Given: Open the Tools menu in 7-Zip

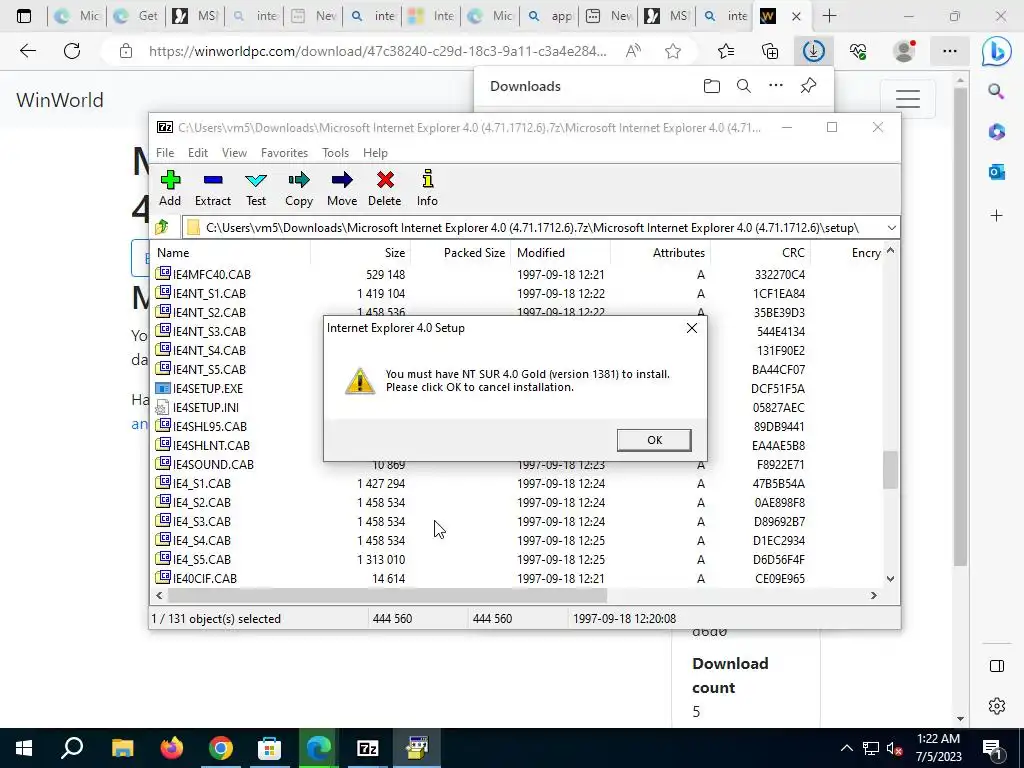Looking at the screenshot, I should [x=336, y=153].
